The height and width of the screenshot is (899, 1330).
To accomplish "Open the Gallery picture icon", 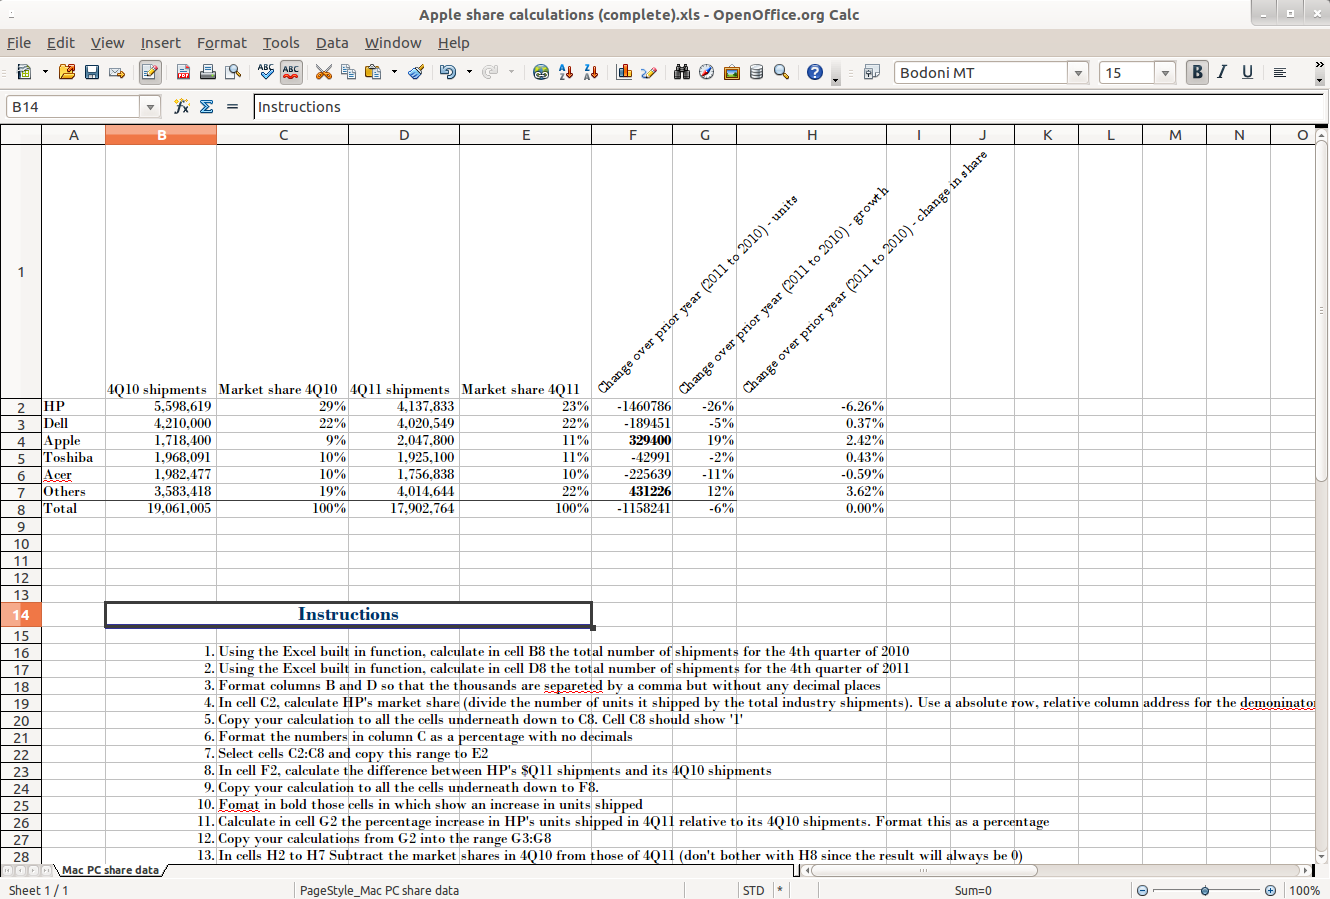I will [x=731, y=72].
